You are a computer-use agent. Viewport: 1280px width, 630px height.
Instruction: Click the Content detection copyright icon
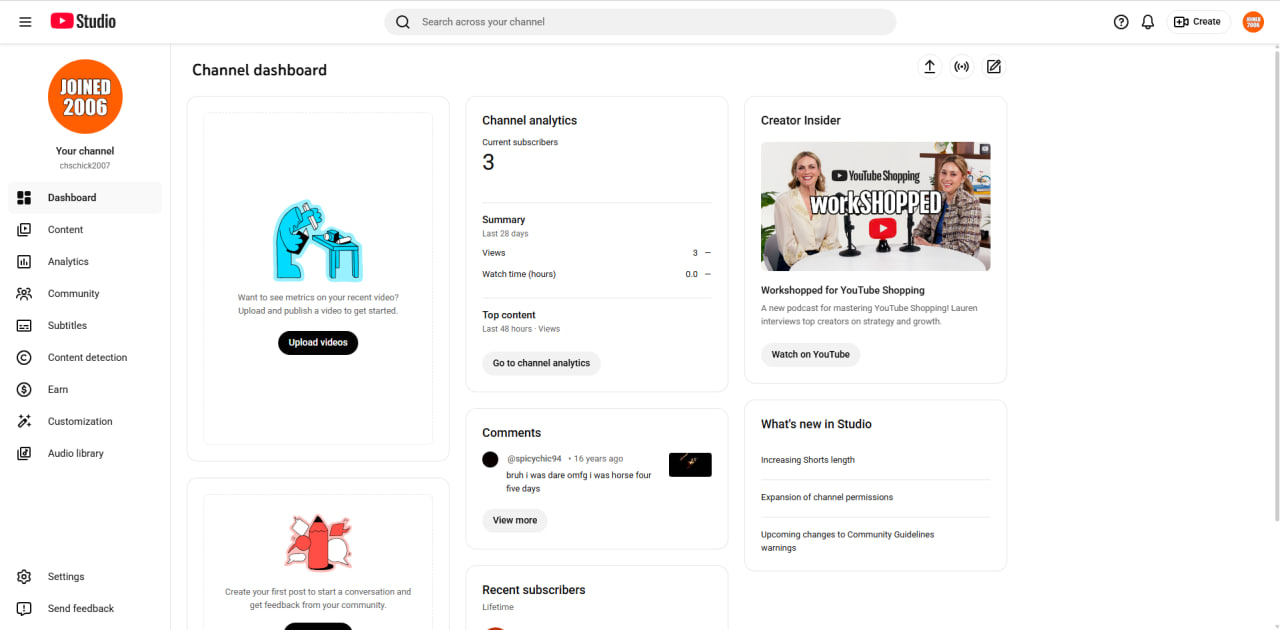click(x=25, y=358)
